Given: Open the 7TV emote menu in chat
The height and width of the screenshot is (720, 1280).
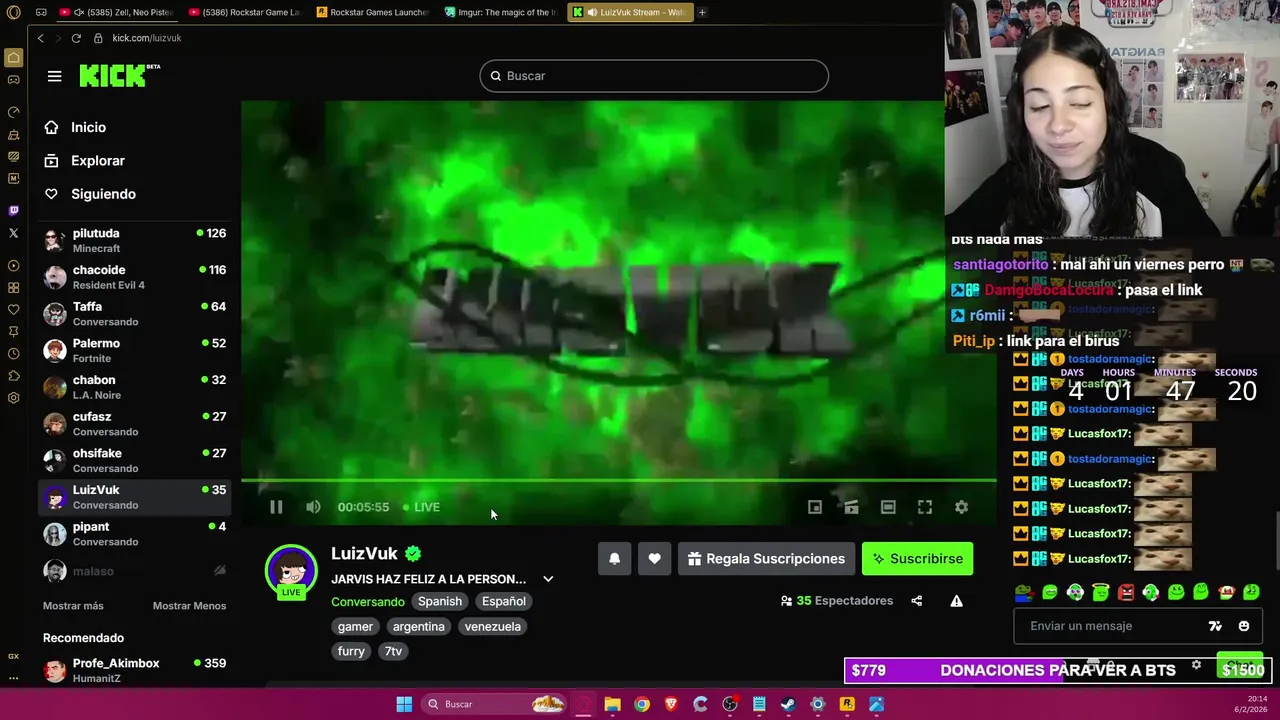Looking at the screenshot, I should click(x=1215, y=626).
